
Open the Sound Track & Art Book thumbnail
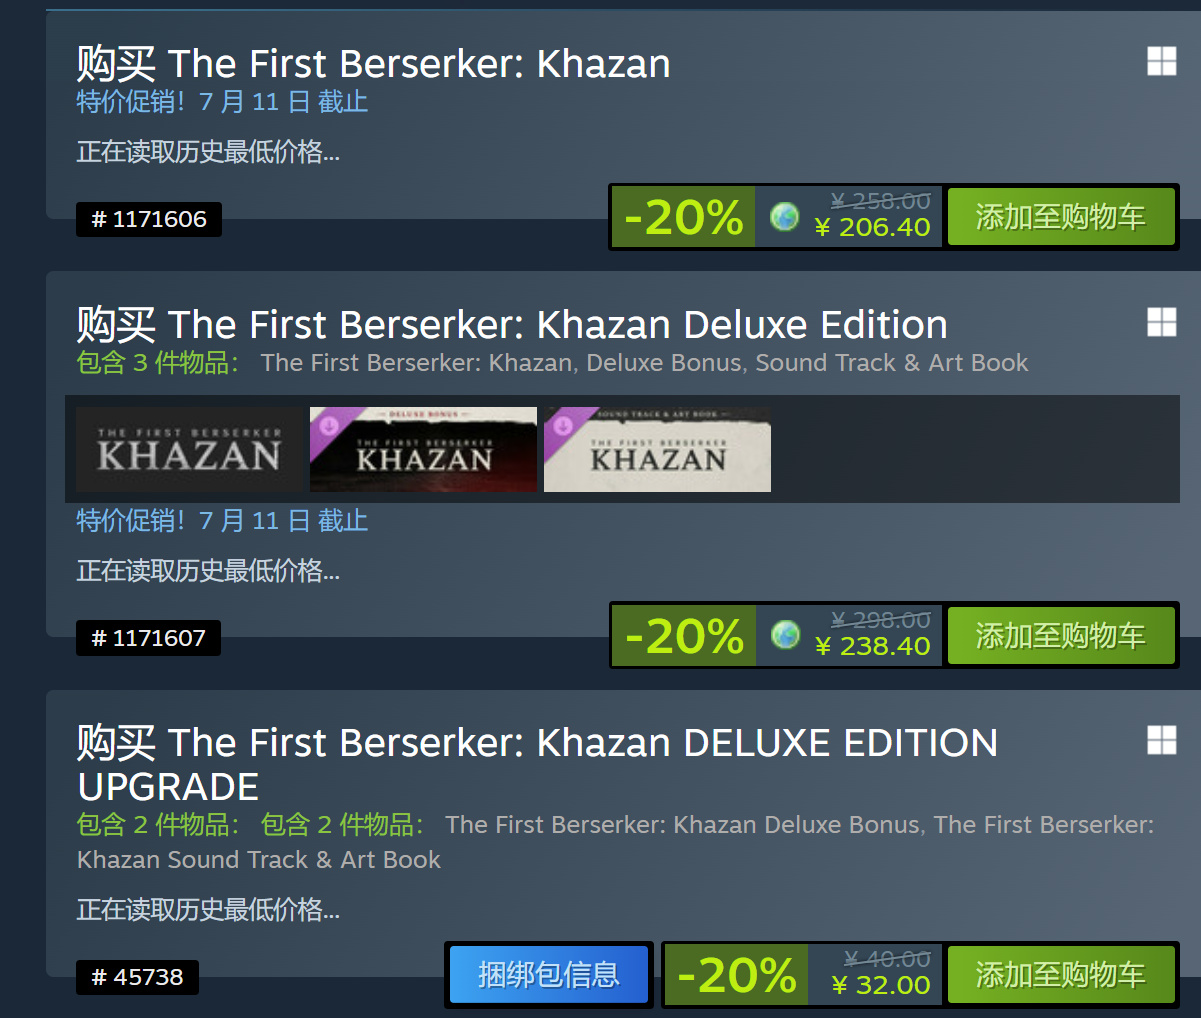pyautogui.click(x=657, y=449)
